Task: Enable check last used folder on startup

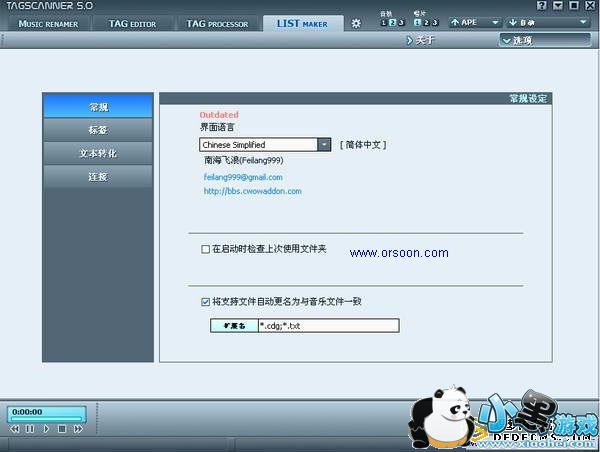Action: point(205,248)
